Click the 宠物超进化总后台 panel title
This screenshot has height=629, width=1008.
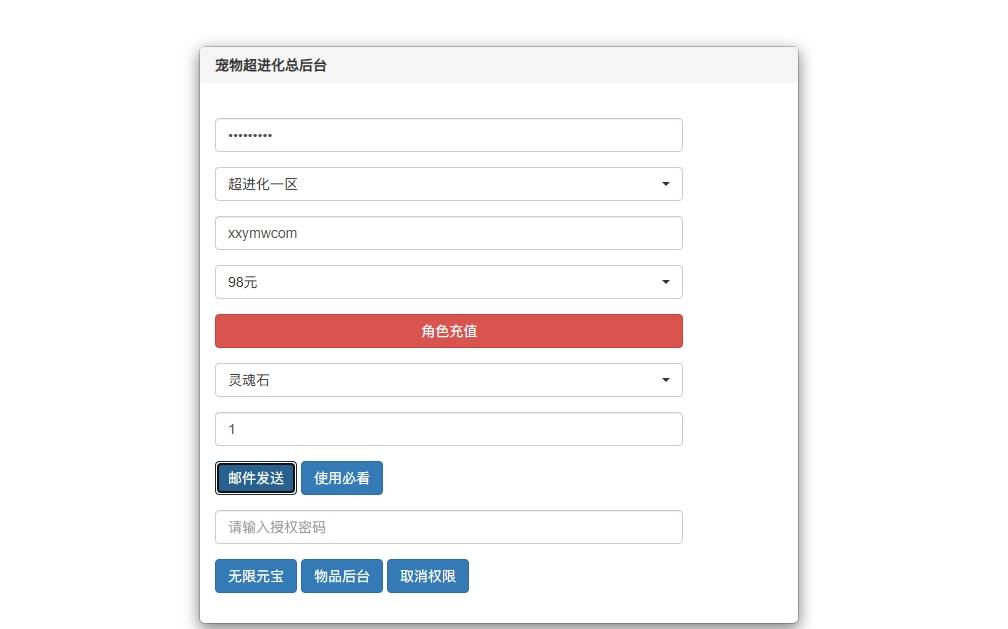click(x=271, y=66)
